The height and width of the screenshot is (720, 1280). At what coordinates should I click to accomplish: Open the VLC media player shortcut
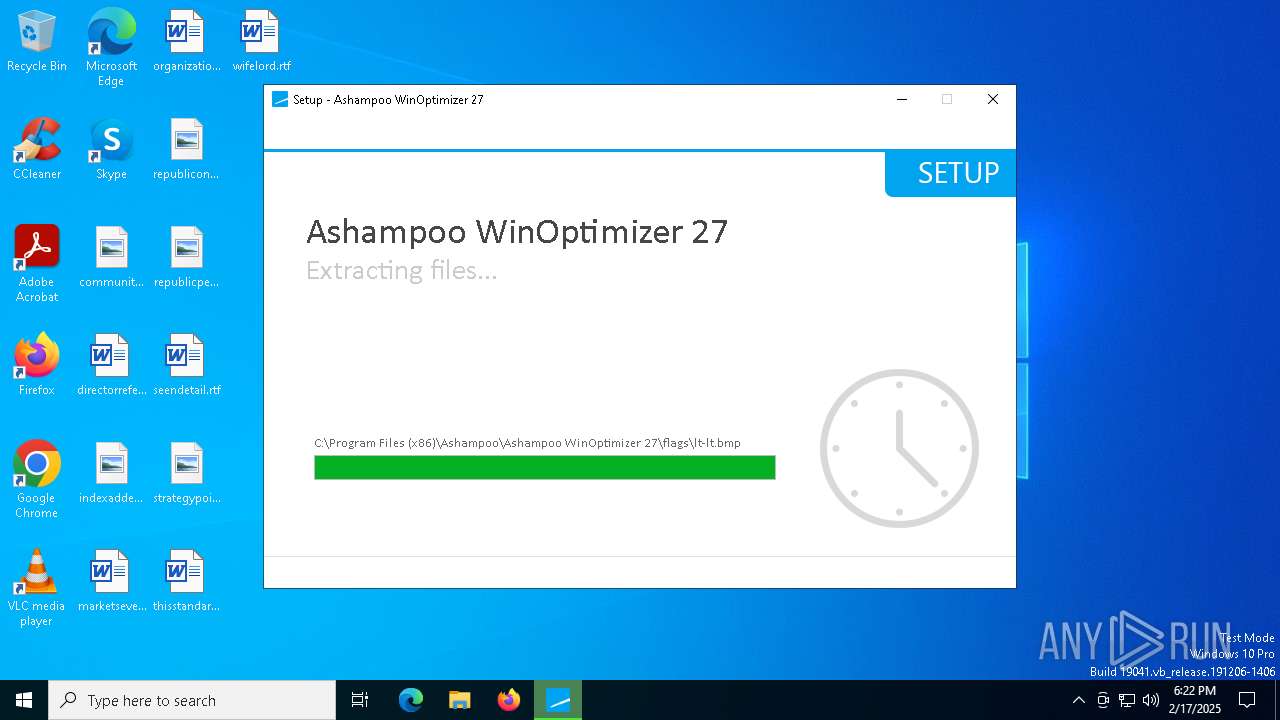[37, 587]
